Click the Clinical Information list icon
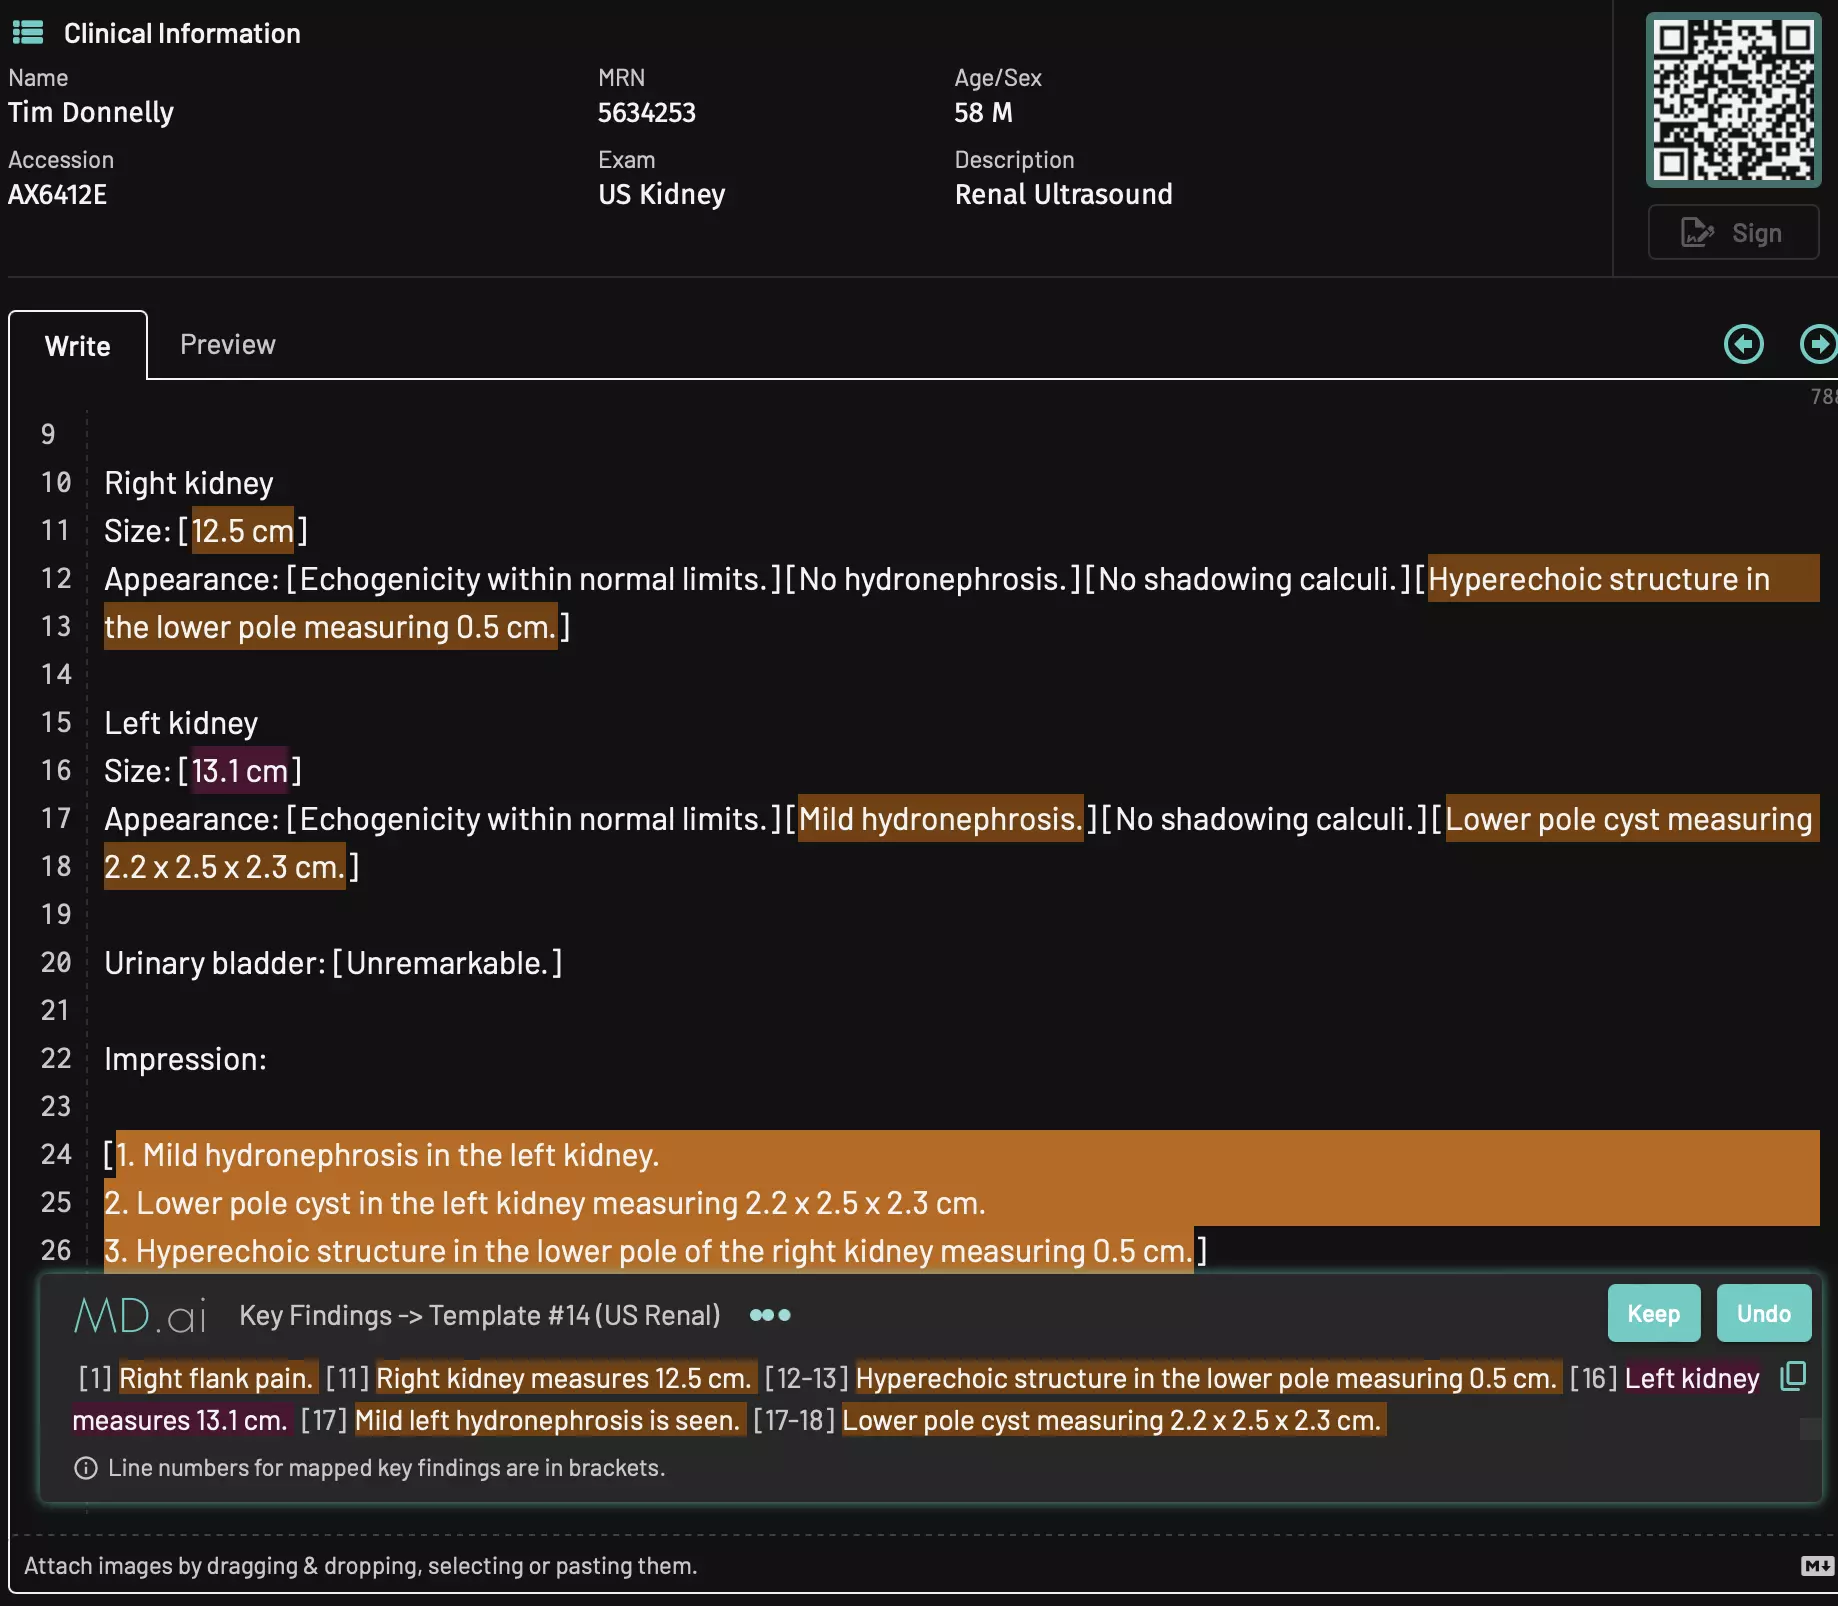Image resolution: width=1838 pixels, height=1606 pixels. click(28, 33)
